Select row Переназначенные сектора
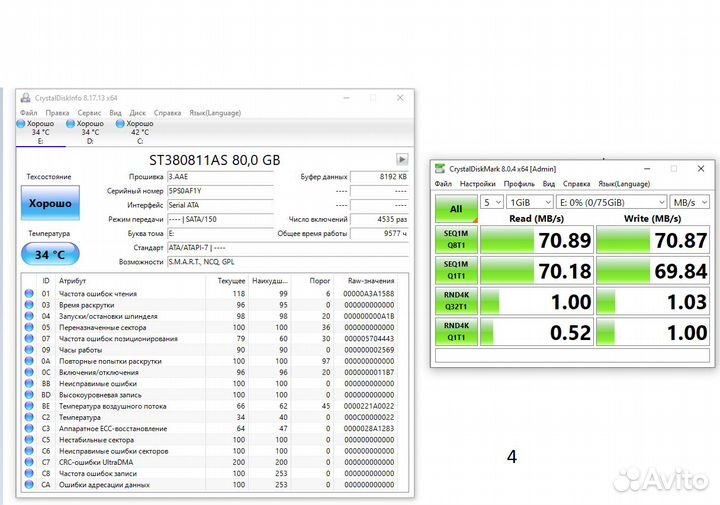720x505 pixels. (210, 327)
